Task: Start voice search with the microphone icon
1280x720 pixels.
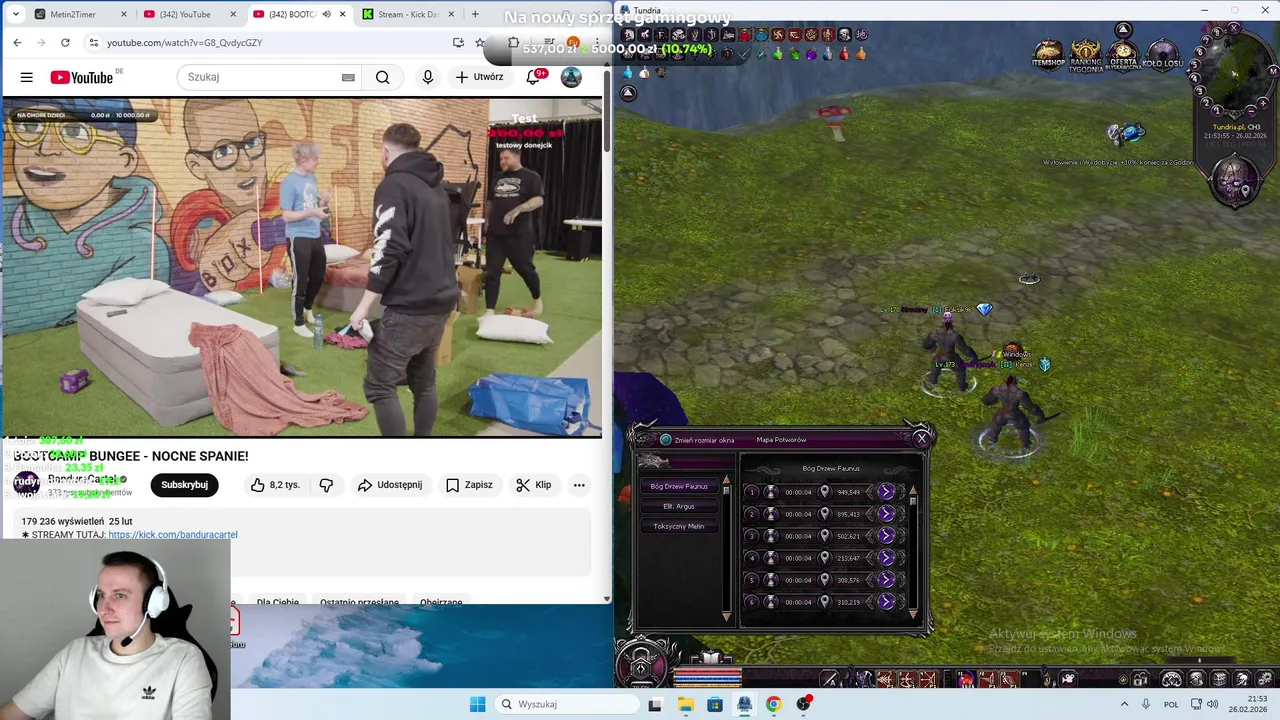Action: pos(428,77)
